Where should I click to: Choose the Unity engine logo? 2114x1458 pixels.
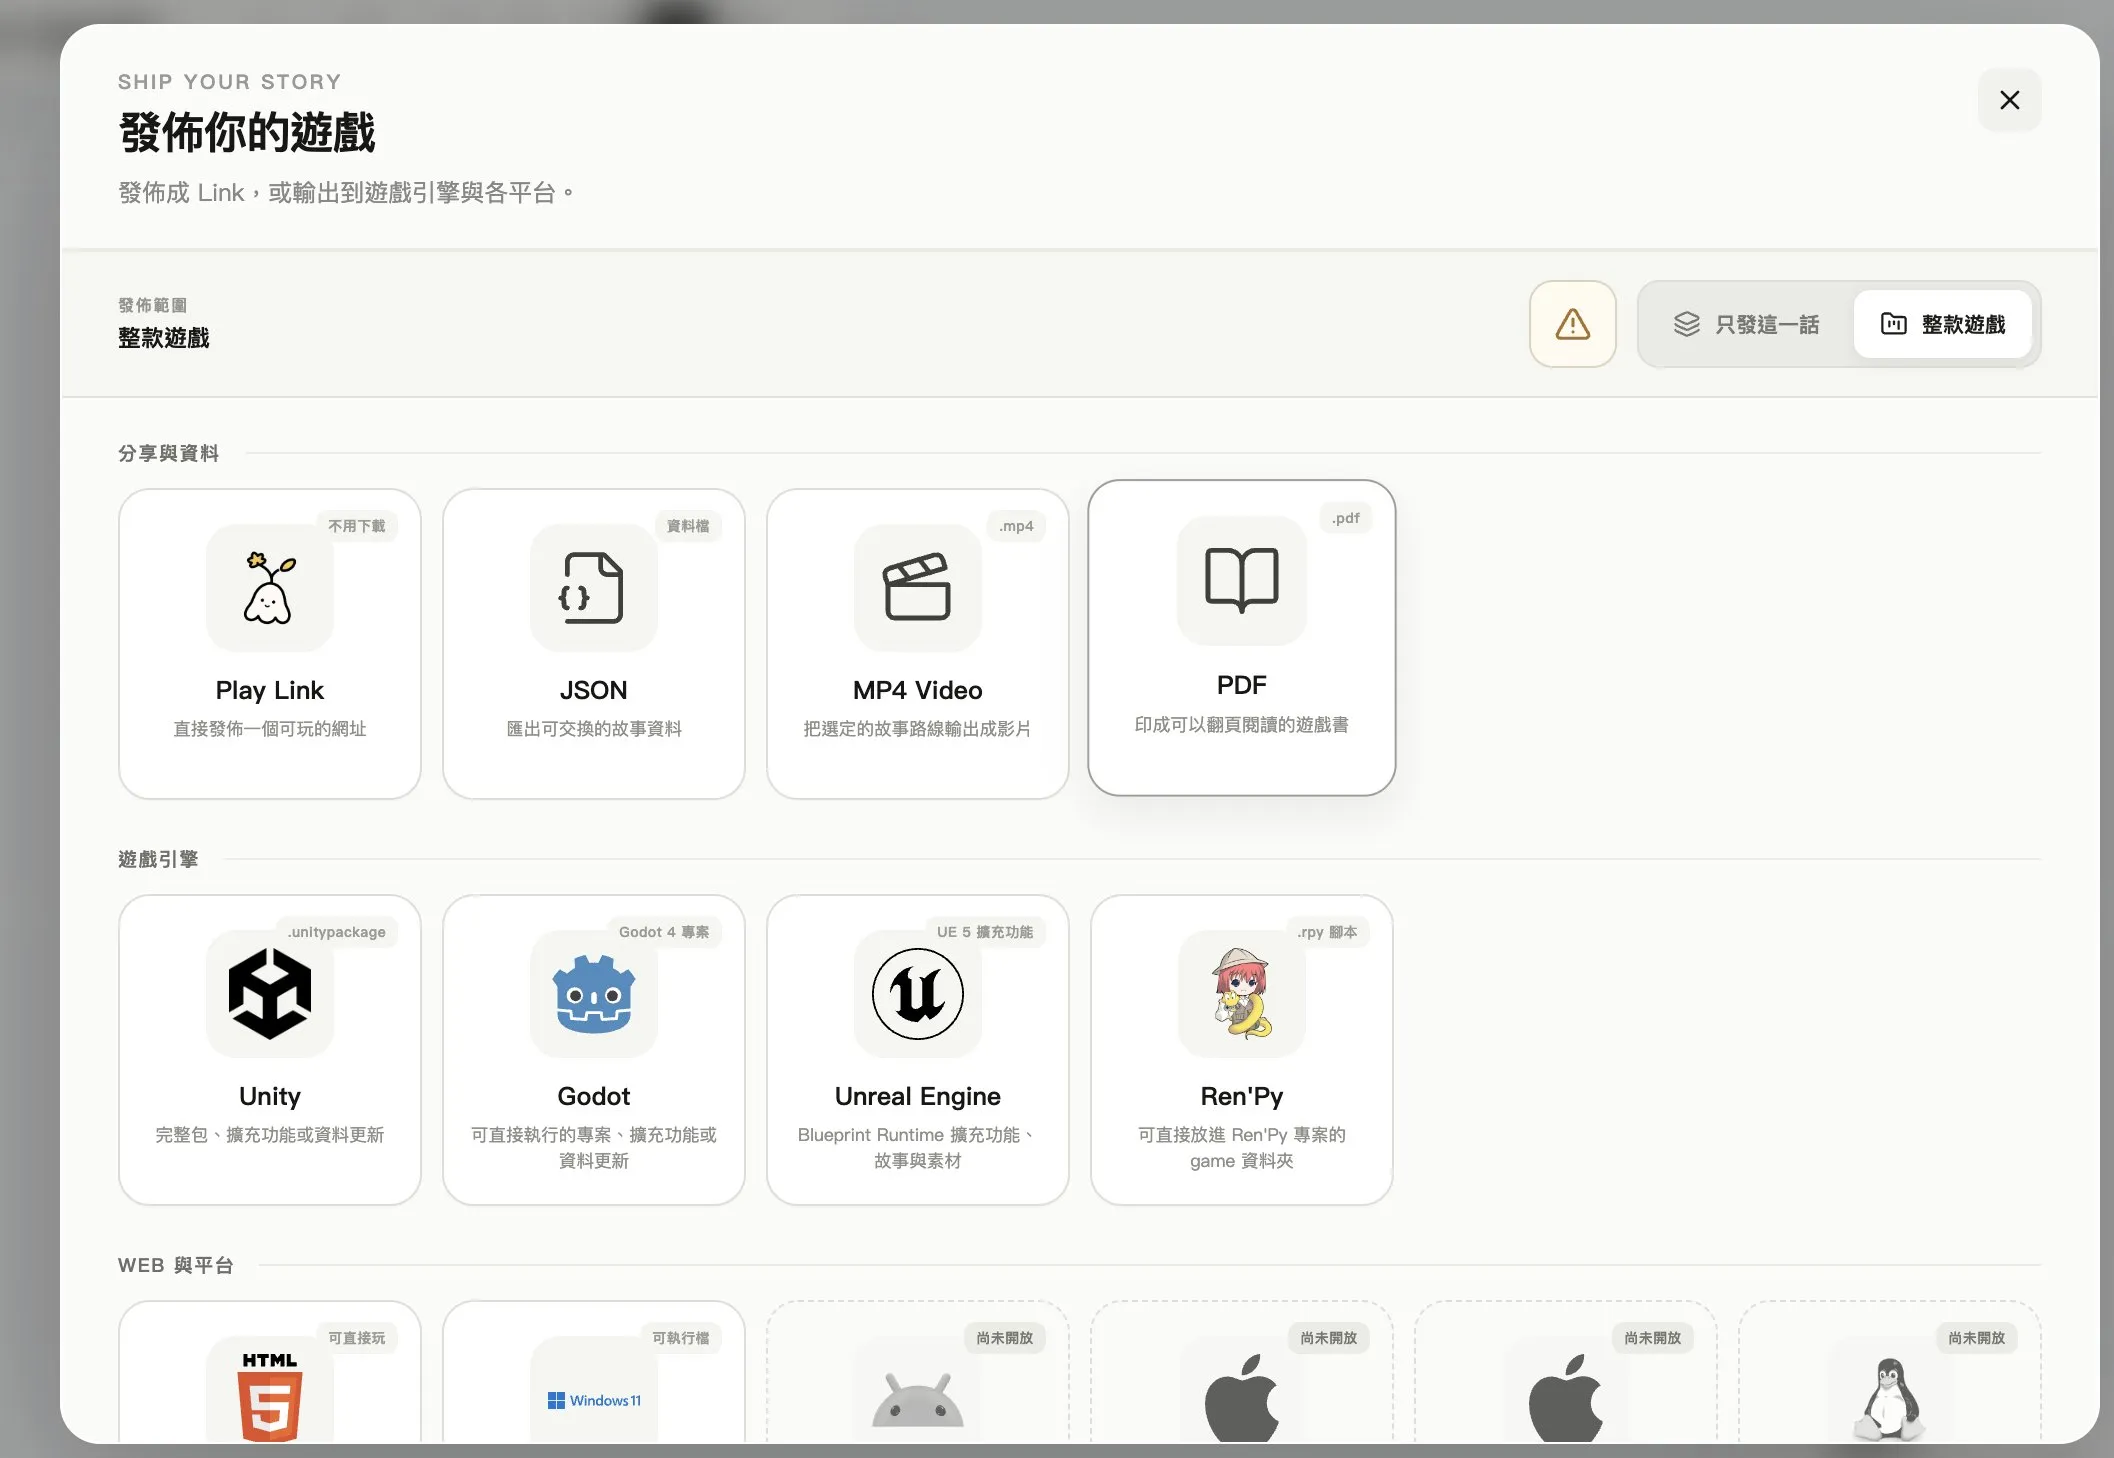tap(269, 994)
